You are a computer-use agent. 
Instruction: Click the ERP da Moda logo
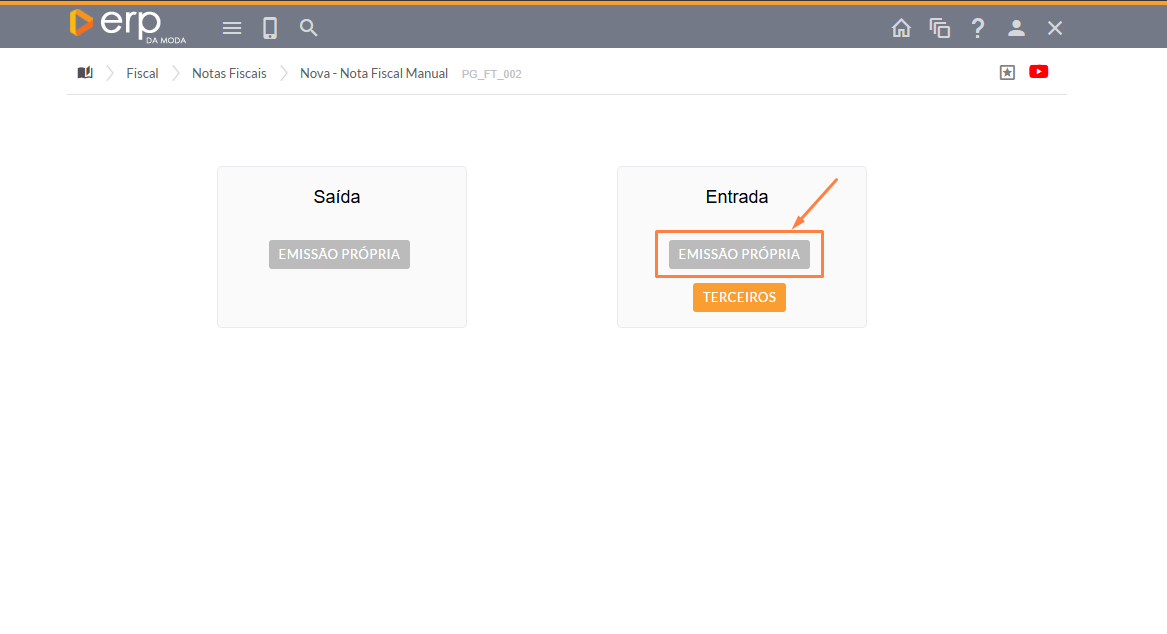tap(128, 26)
